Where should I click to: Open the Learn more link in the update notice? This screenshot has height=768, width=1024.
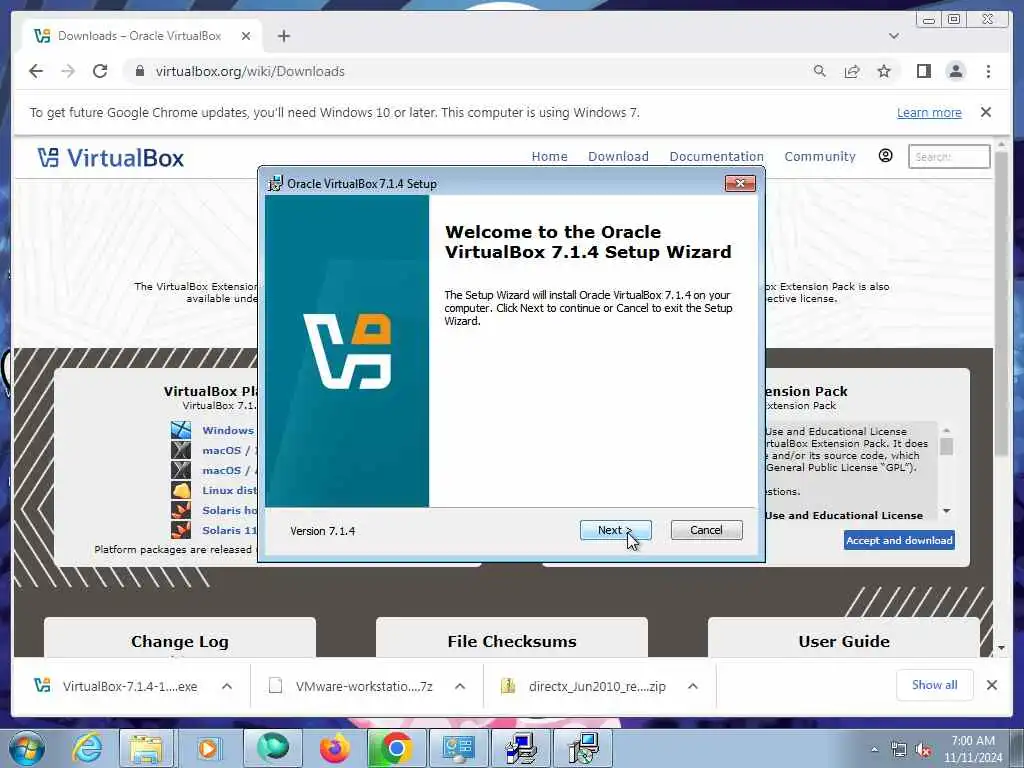click(929, 112)
